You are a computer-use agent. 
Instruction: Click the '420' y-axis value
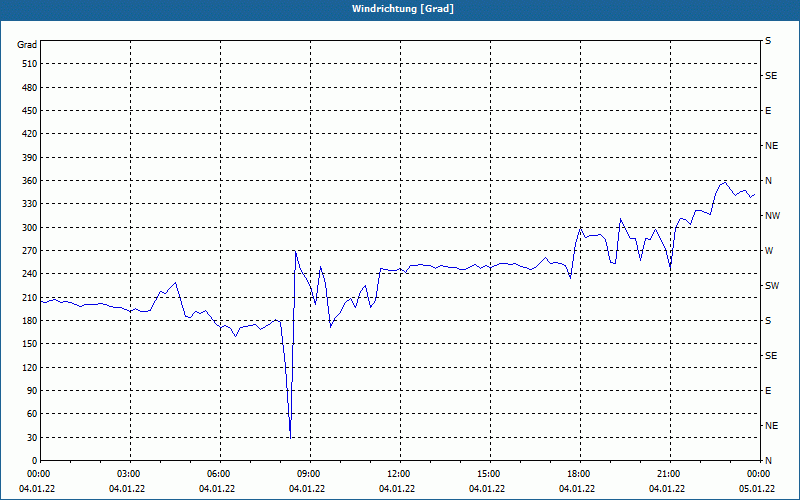[30, 134]
